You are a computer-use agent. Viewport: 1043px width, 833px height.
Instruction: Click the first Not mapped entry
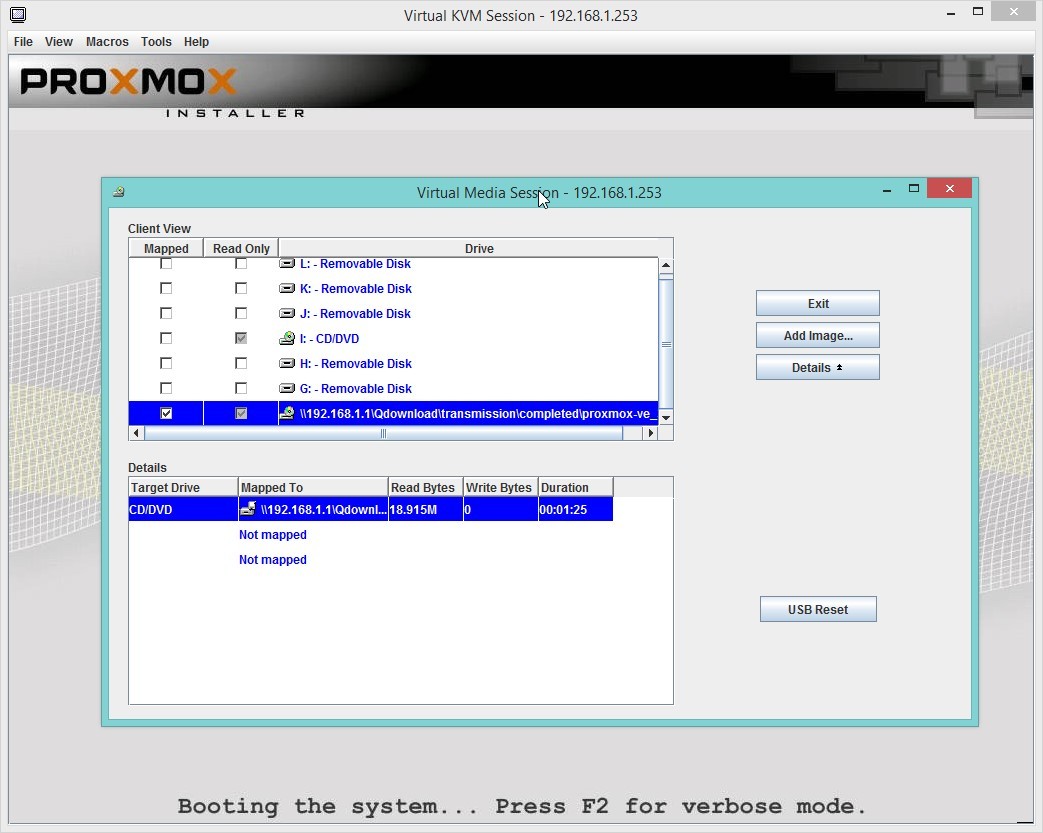tap(273, 534)
